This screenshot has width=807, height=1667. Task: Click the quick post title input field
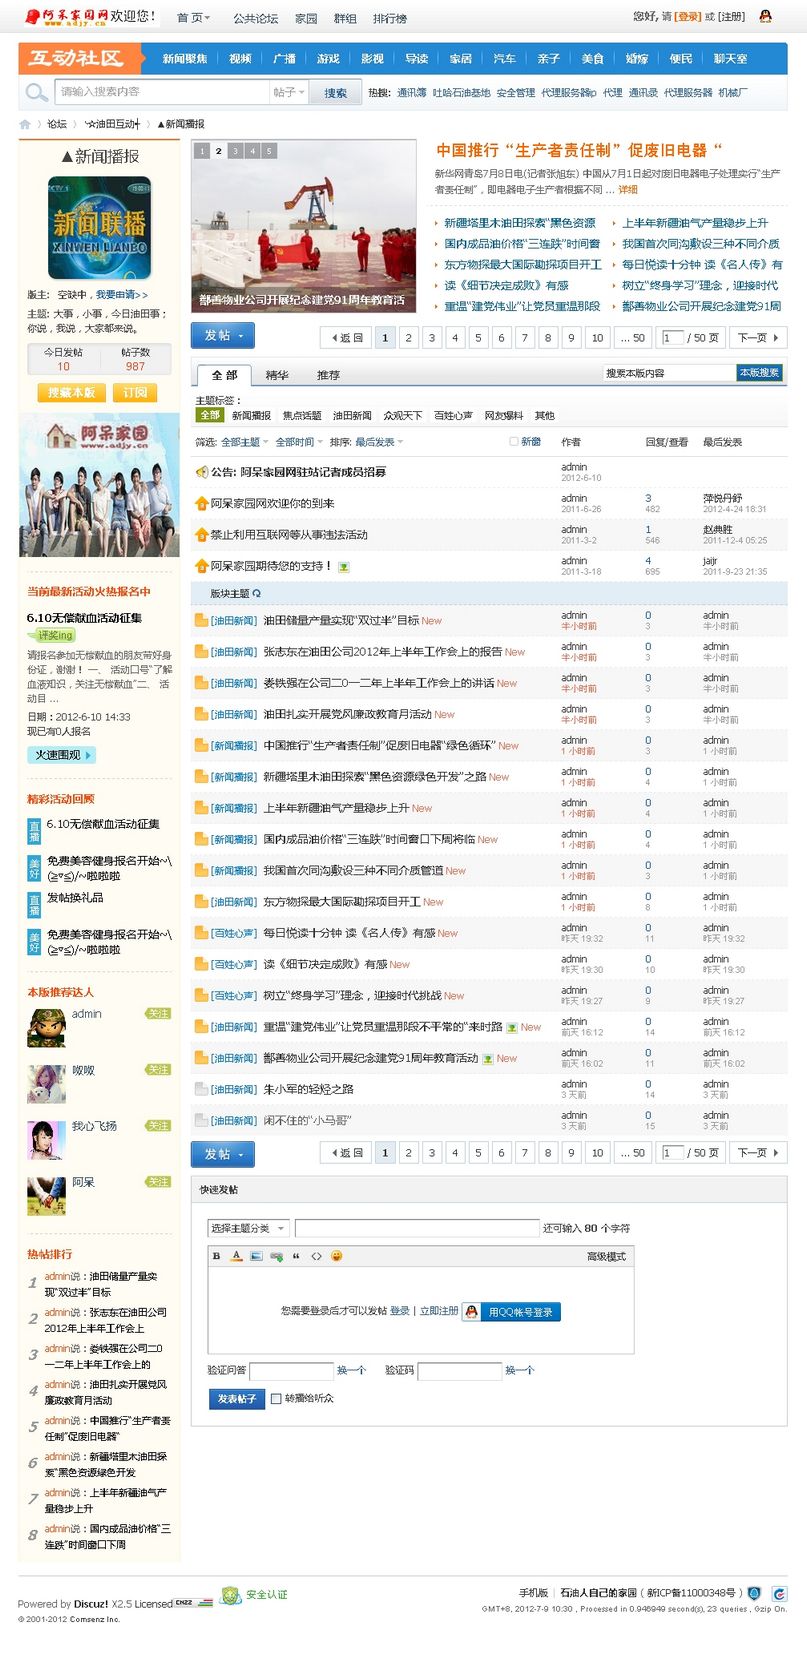click(x=417, y=1228)
